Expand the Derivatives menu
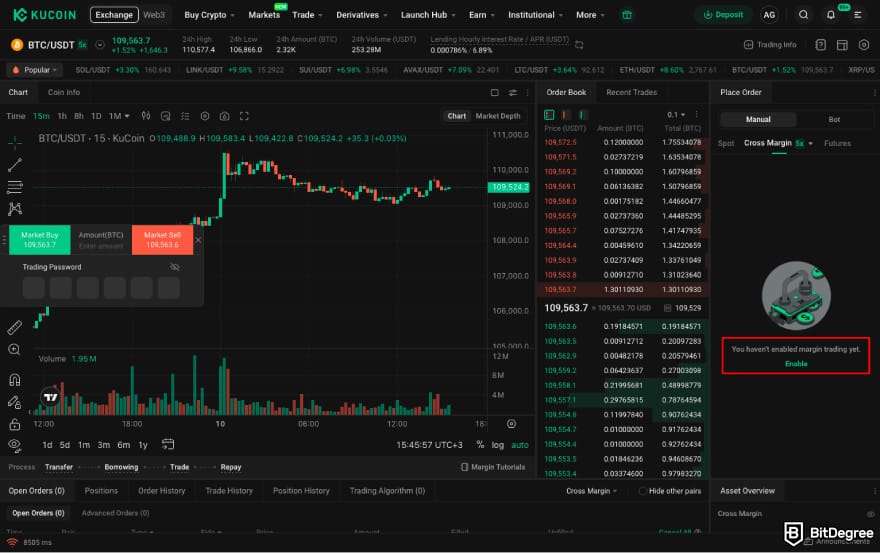The height and width of the screenshot is (553, 880). pyautogui.click(x=361, y=15)
